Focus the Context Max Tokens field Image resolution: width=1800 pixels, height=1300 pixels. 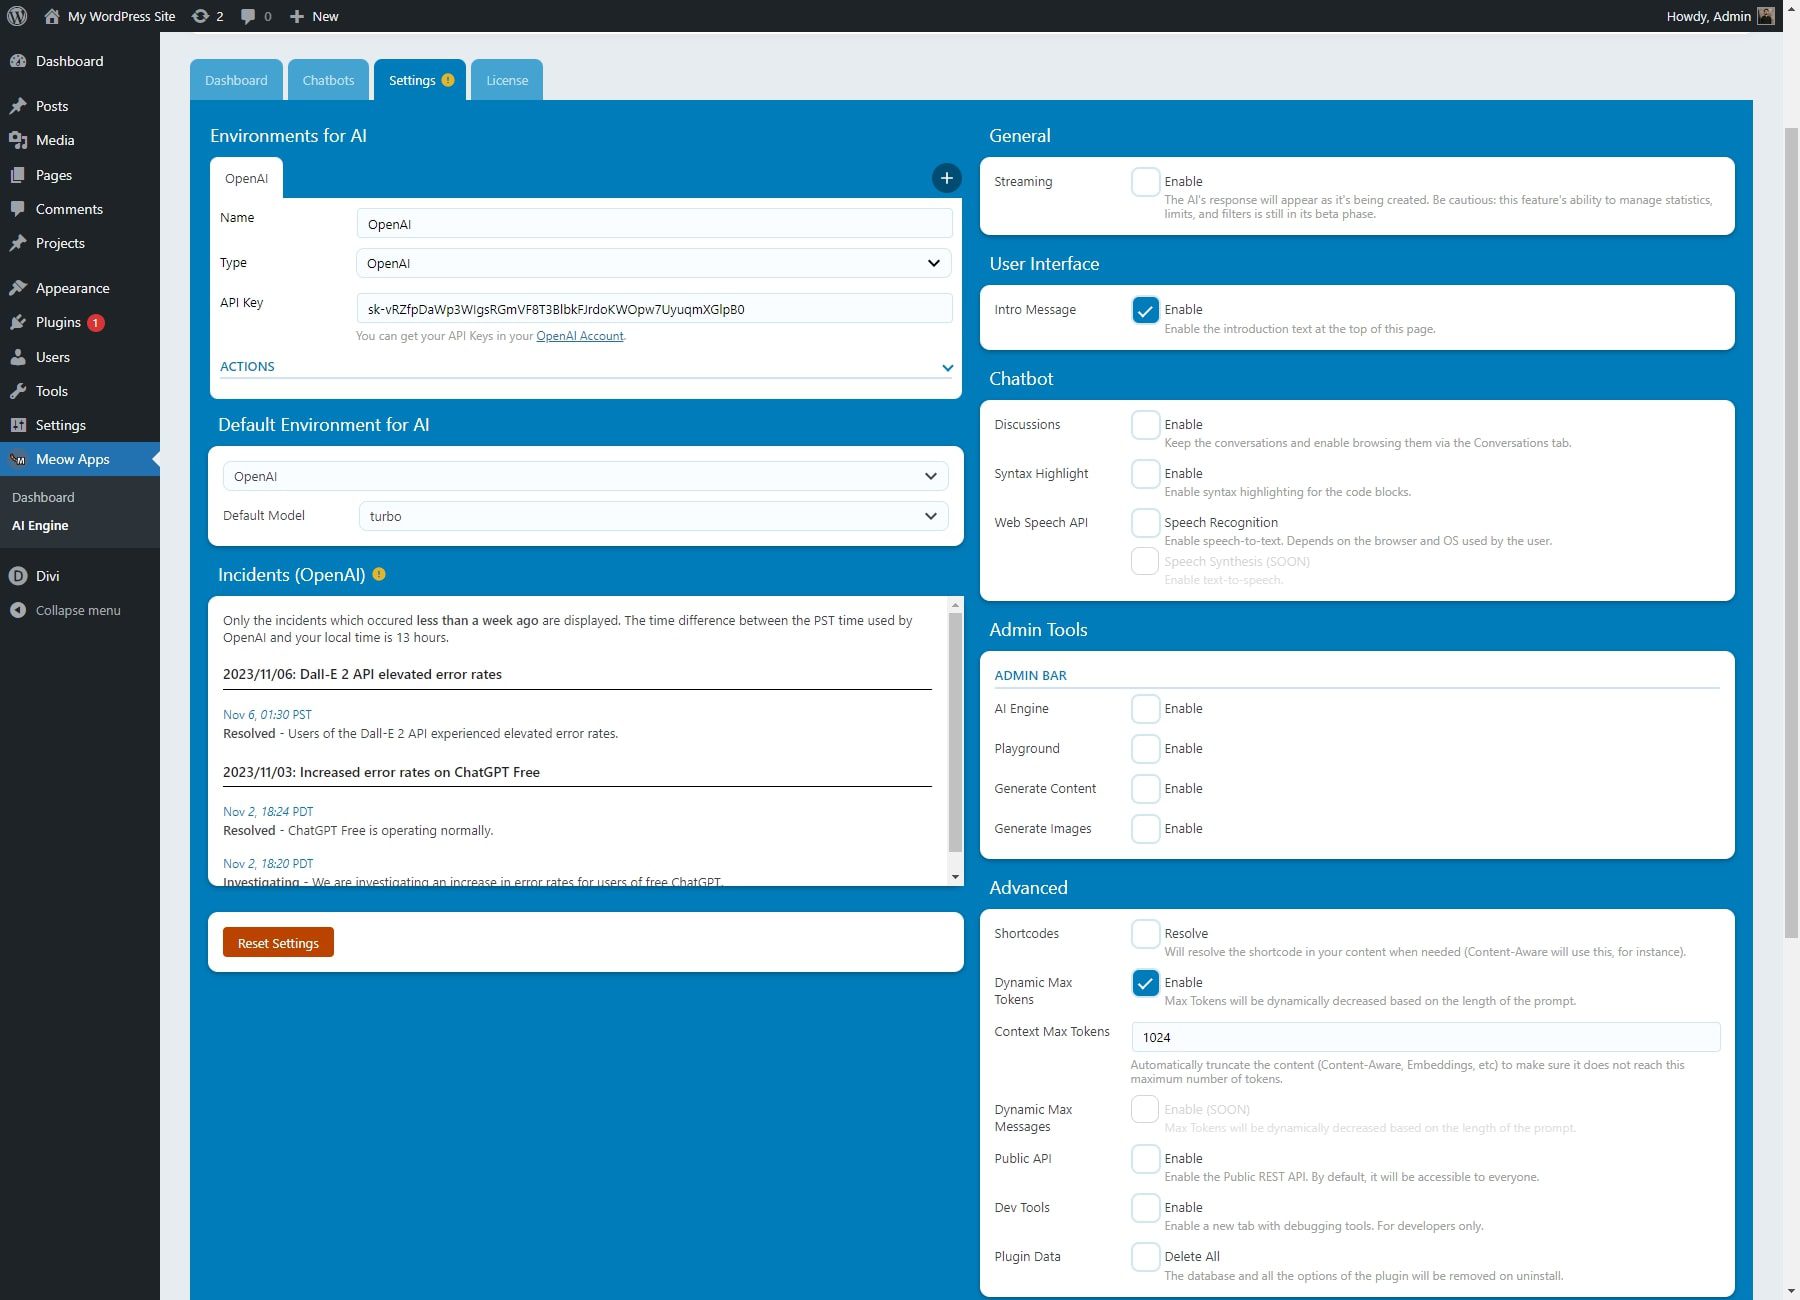[x=1425, y=1037]
